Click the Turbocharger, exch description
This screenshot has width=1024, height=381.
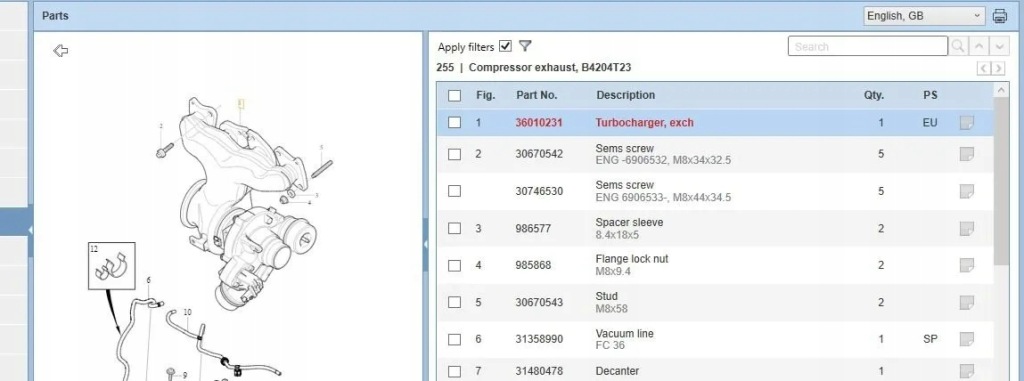tap(645, 122)
